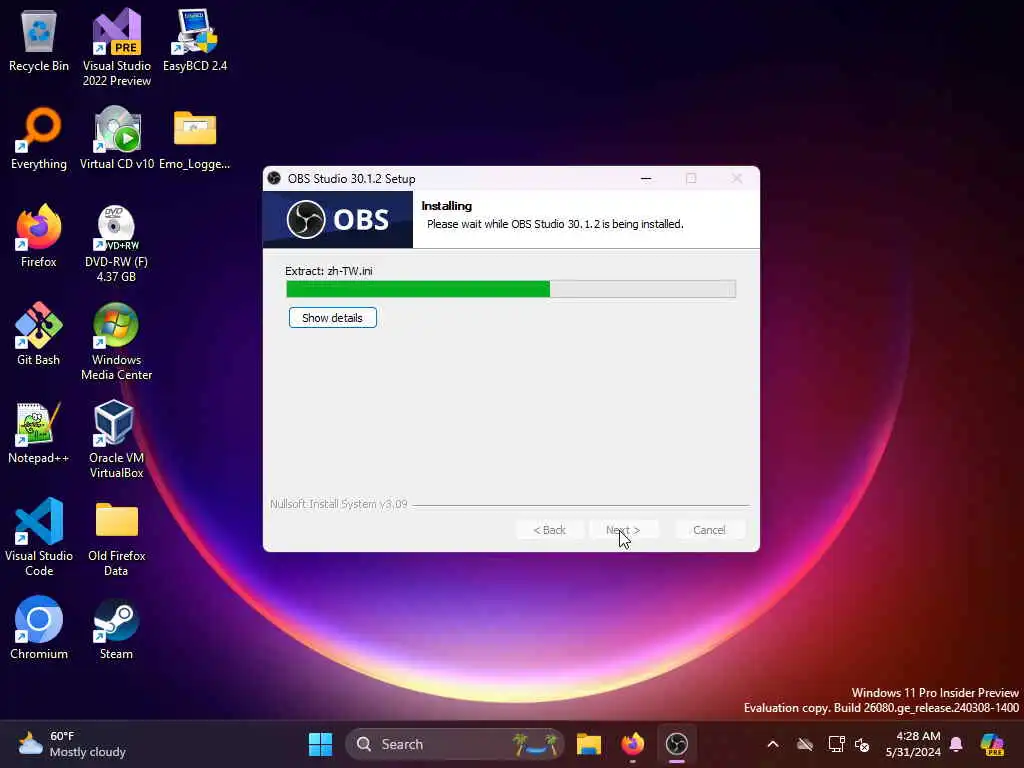Click Show details in OBS setup

332,317
